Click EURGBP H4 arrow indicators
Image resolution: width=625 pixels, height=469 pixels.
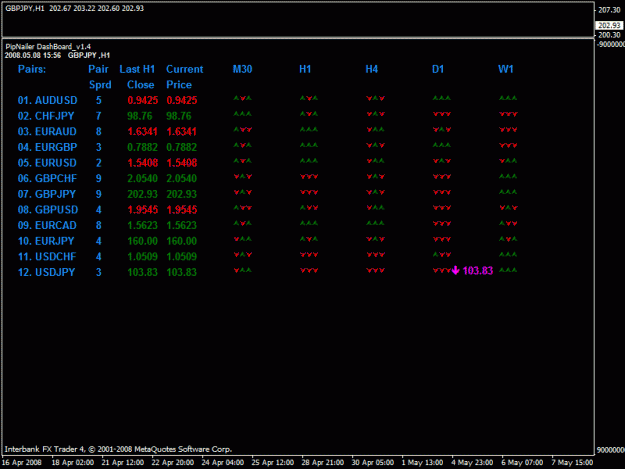click(375, 145)
